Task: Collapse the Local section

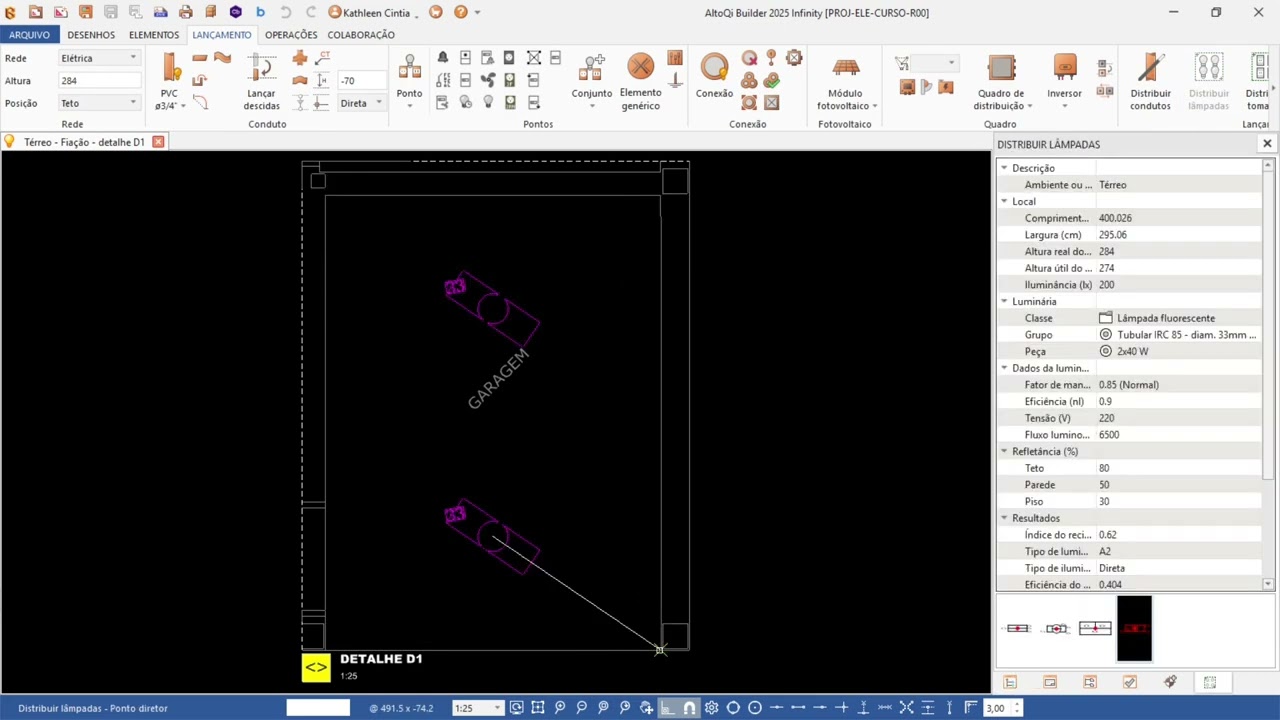Action: pyautogui.click(x=1004, y=201)
